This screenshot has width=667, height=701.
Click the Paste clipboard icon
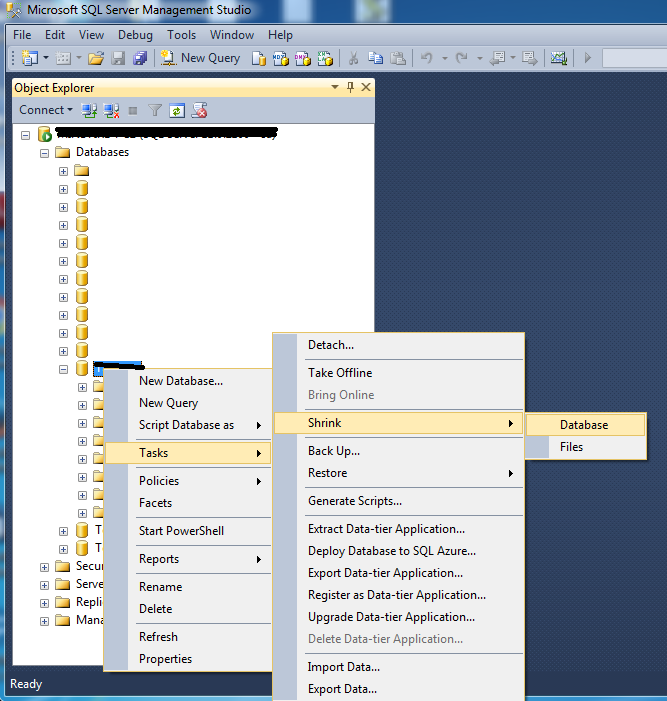pyautogui.click(x=398, y=58)
